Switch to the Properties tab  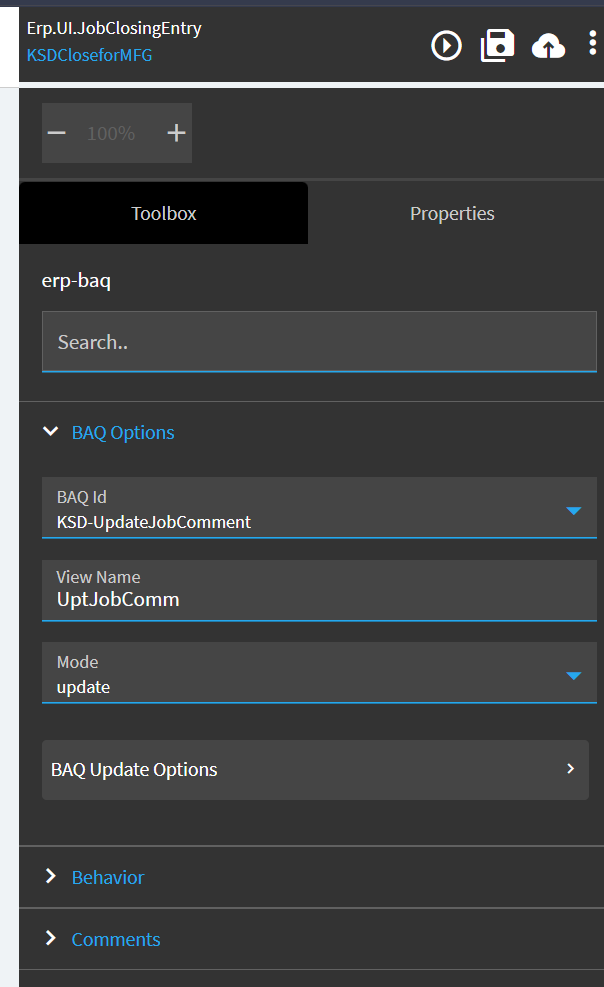(x=452, y=213)
